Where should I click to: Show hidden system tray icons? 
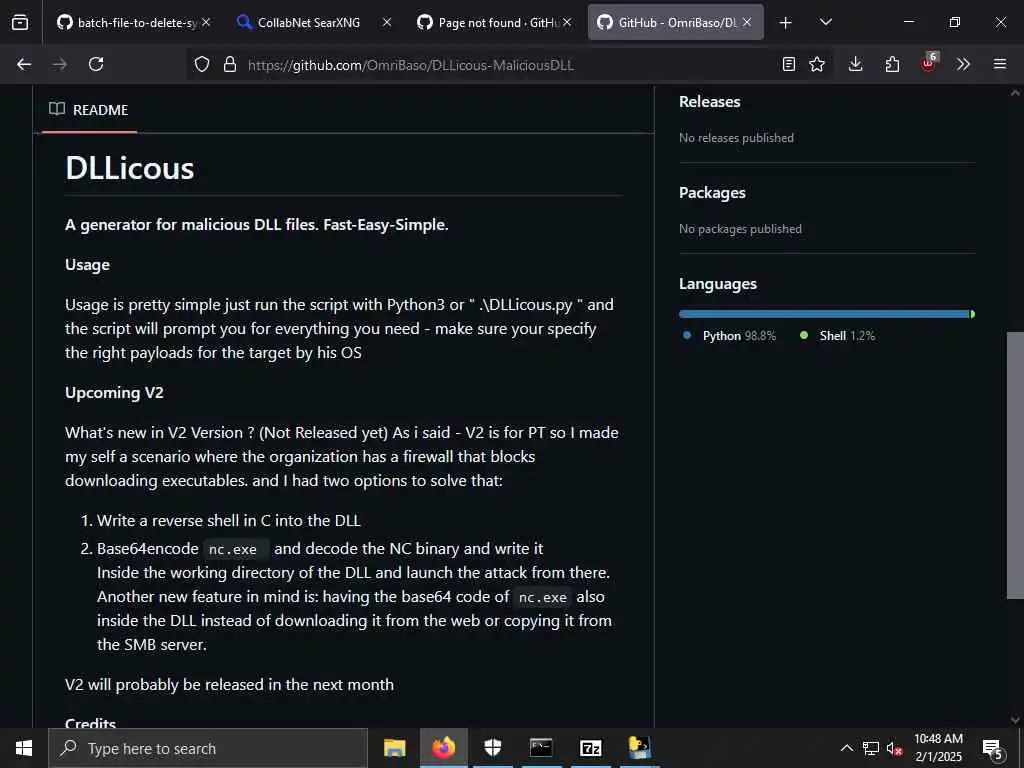(x=846, y=748)
